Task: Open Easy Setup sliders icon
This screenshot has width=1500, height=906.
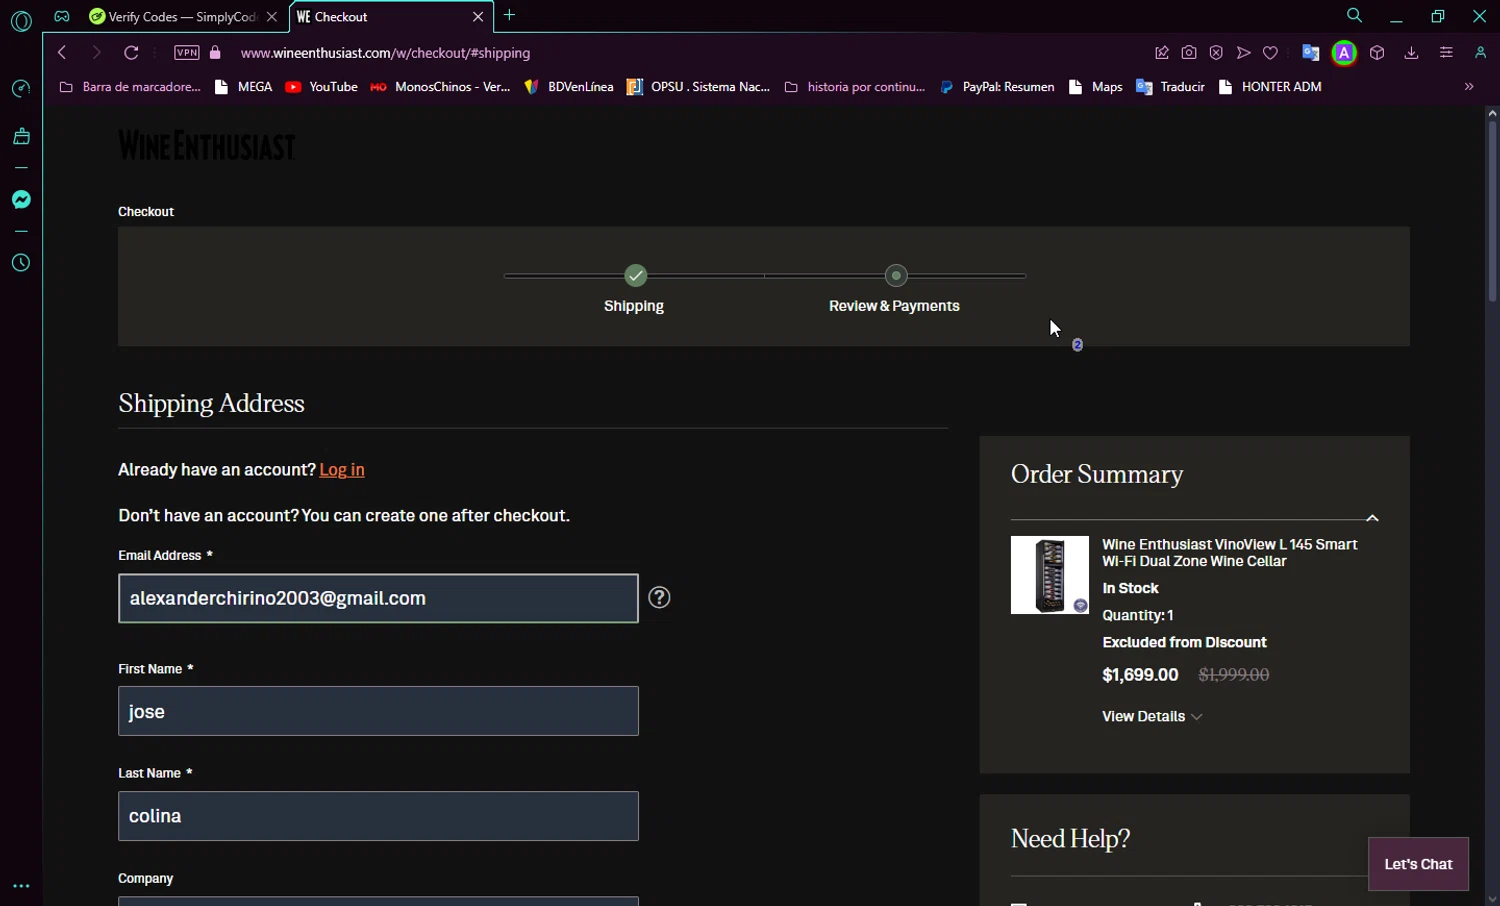Action: (x=1446, y=53)
